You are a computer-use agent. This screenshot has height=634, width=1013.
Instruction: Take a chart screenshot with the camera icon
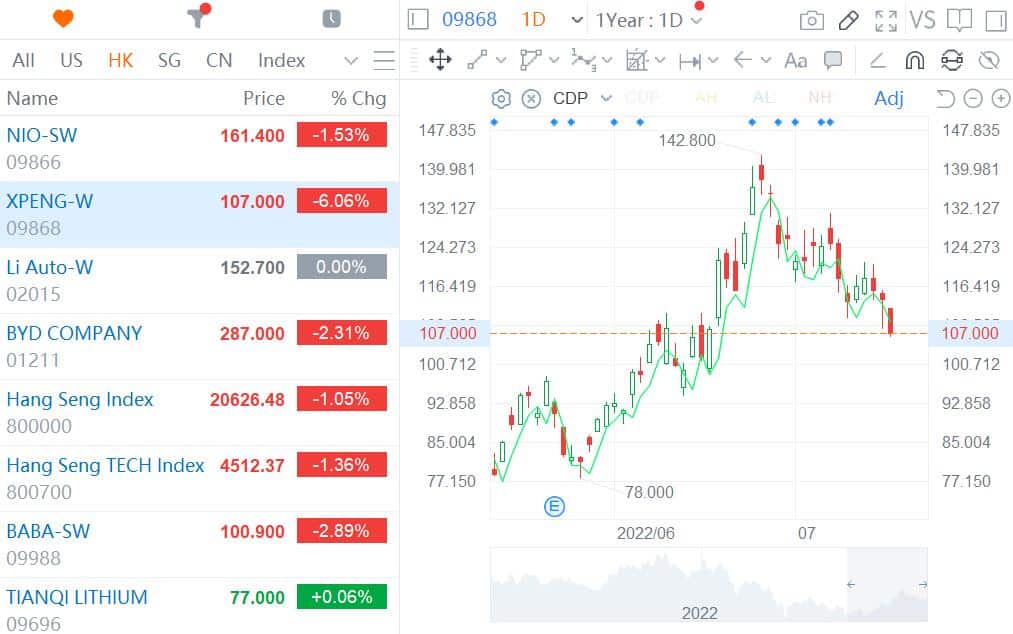(x=811, y=21)
